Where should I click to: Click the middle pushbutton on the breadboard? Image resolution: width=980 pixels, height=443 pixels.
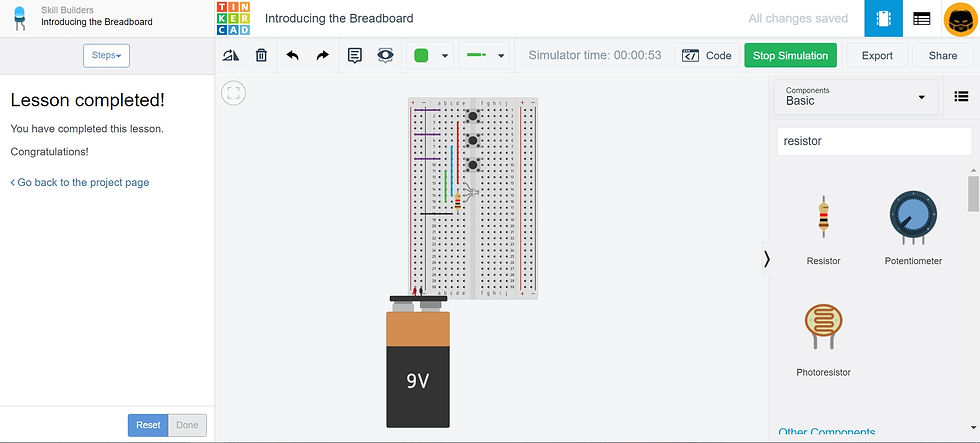click(473, 141)
